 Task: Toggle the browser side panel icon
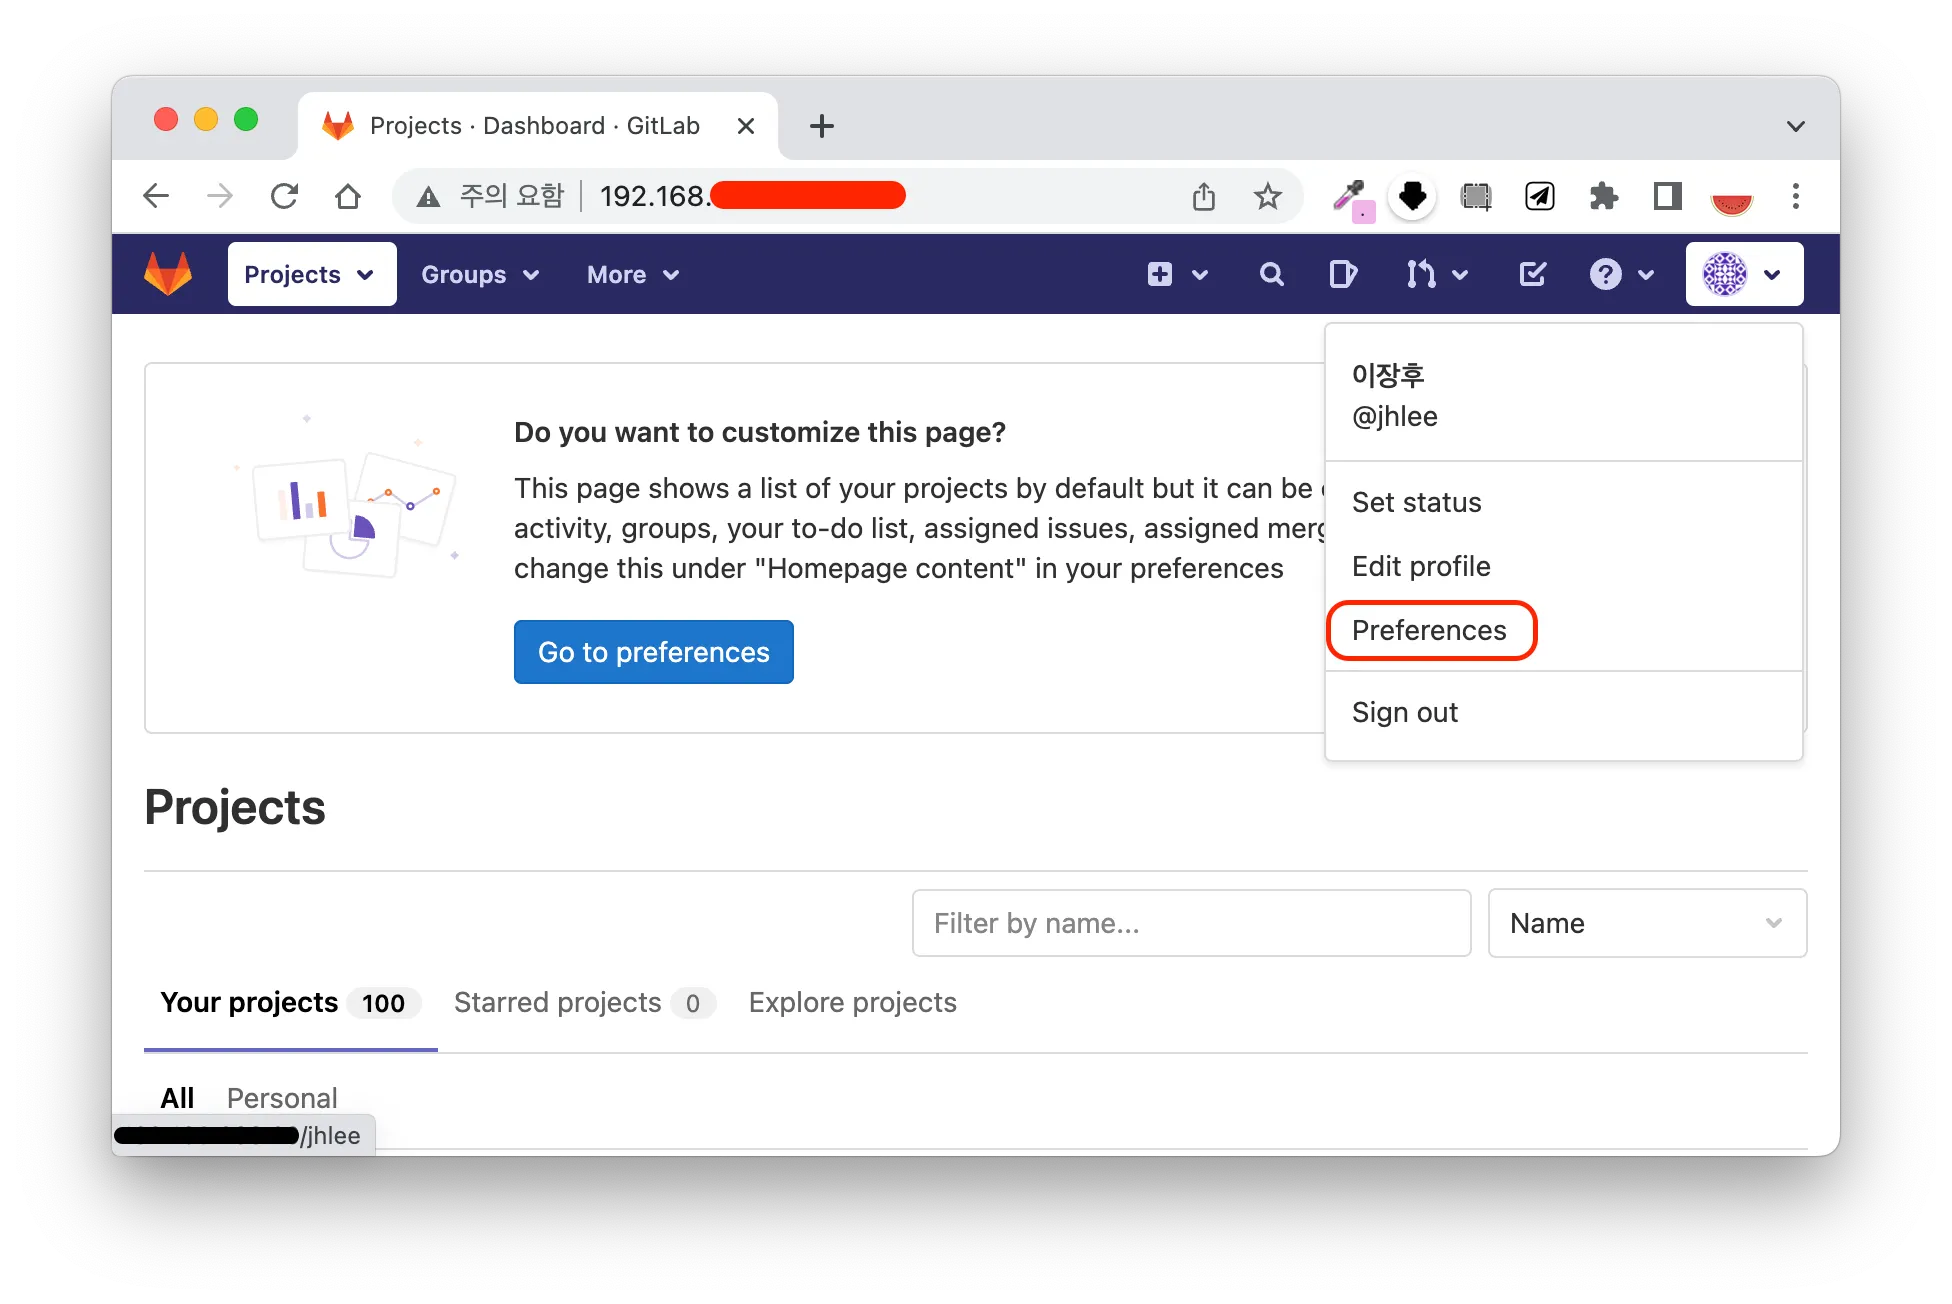(1667, 196)
